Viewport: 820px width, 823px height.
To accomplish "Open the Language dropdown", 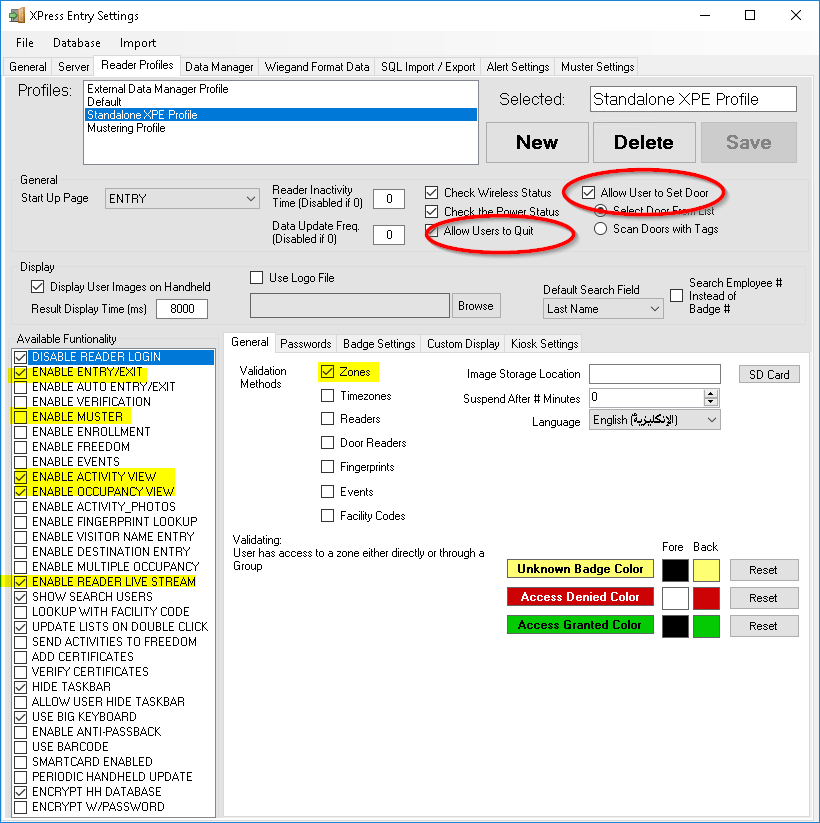I will (654, 421).
